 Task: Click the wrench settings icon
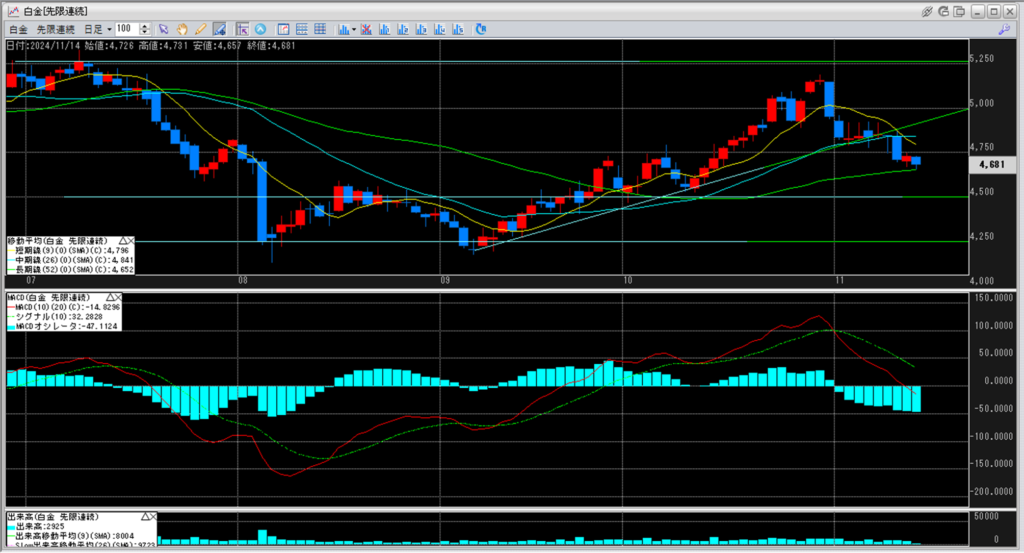pyautogui.click(x=1003, y=30)
